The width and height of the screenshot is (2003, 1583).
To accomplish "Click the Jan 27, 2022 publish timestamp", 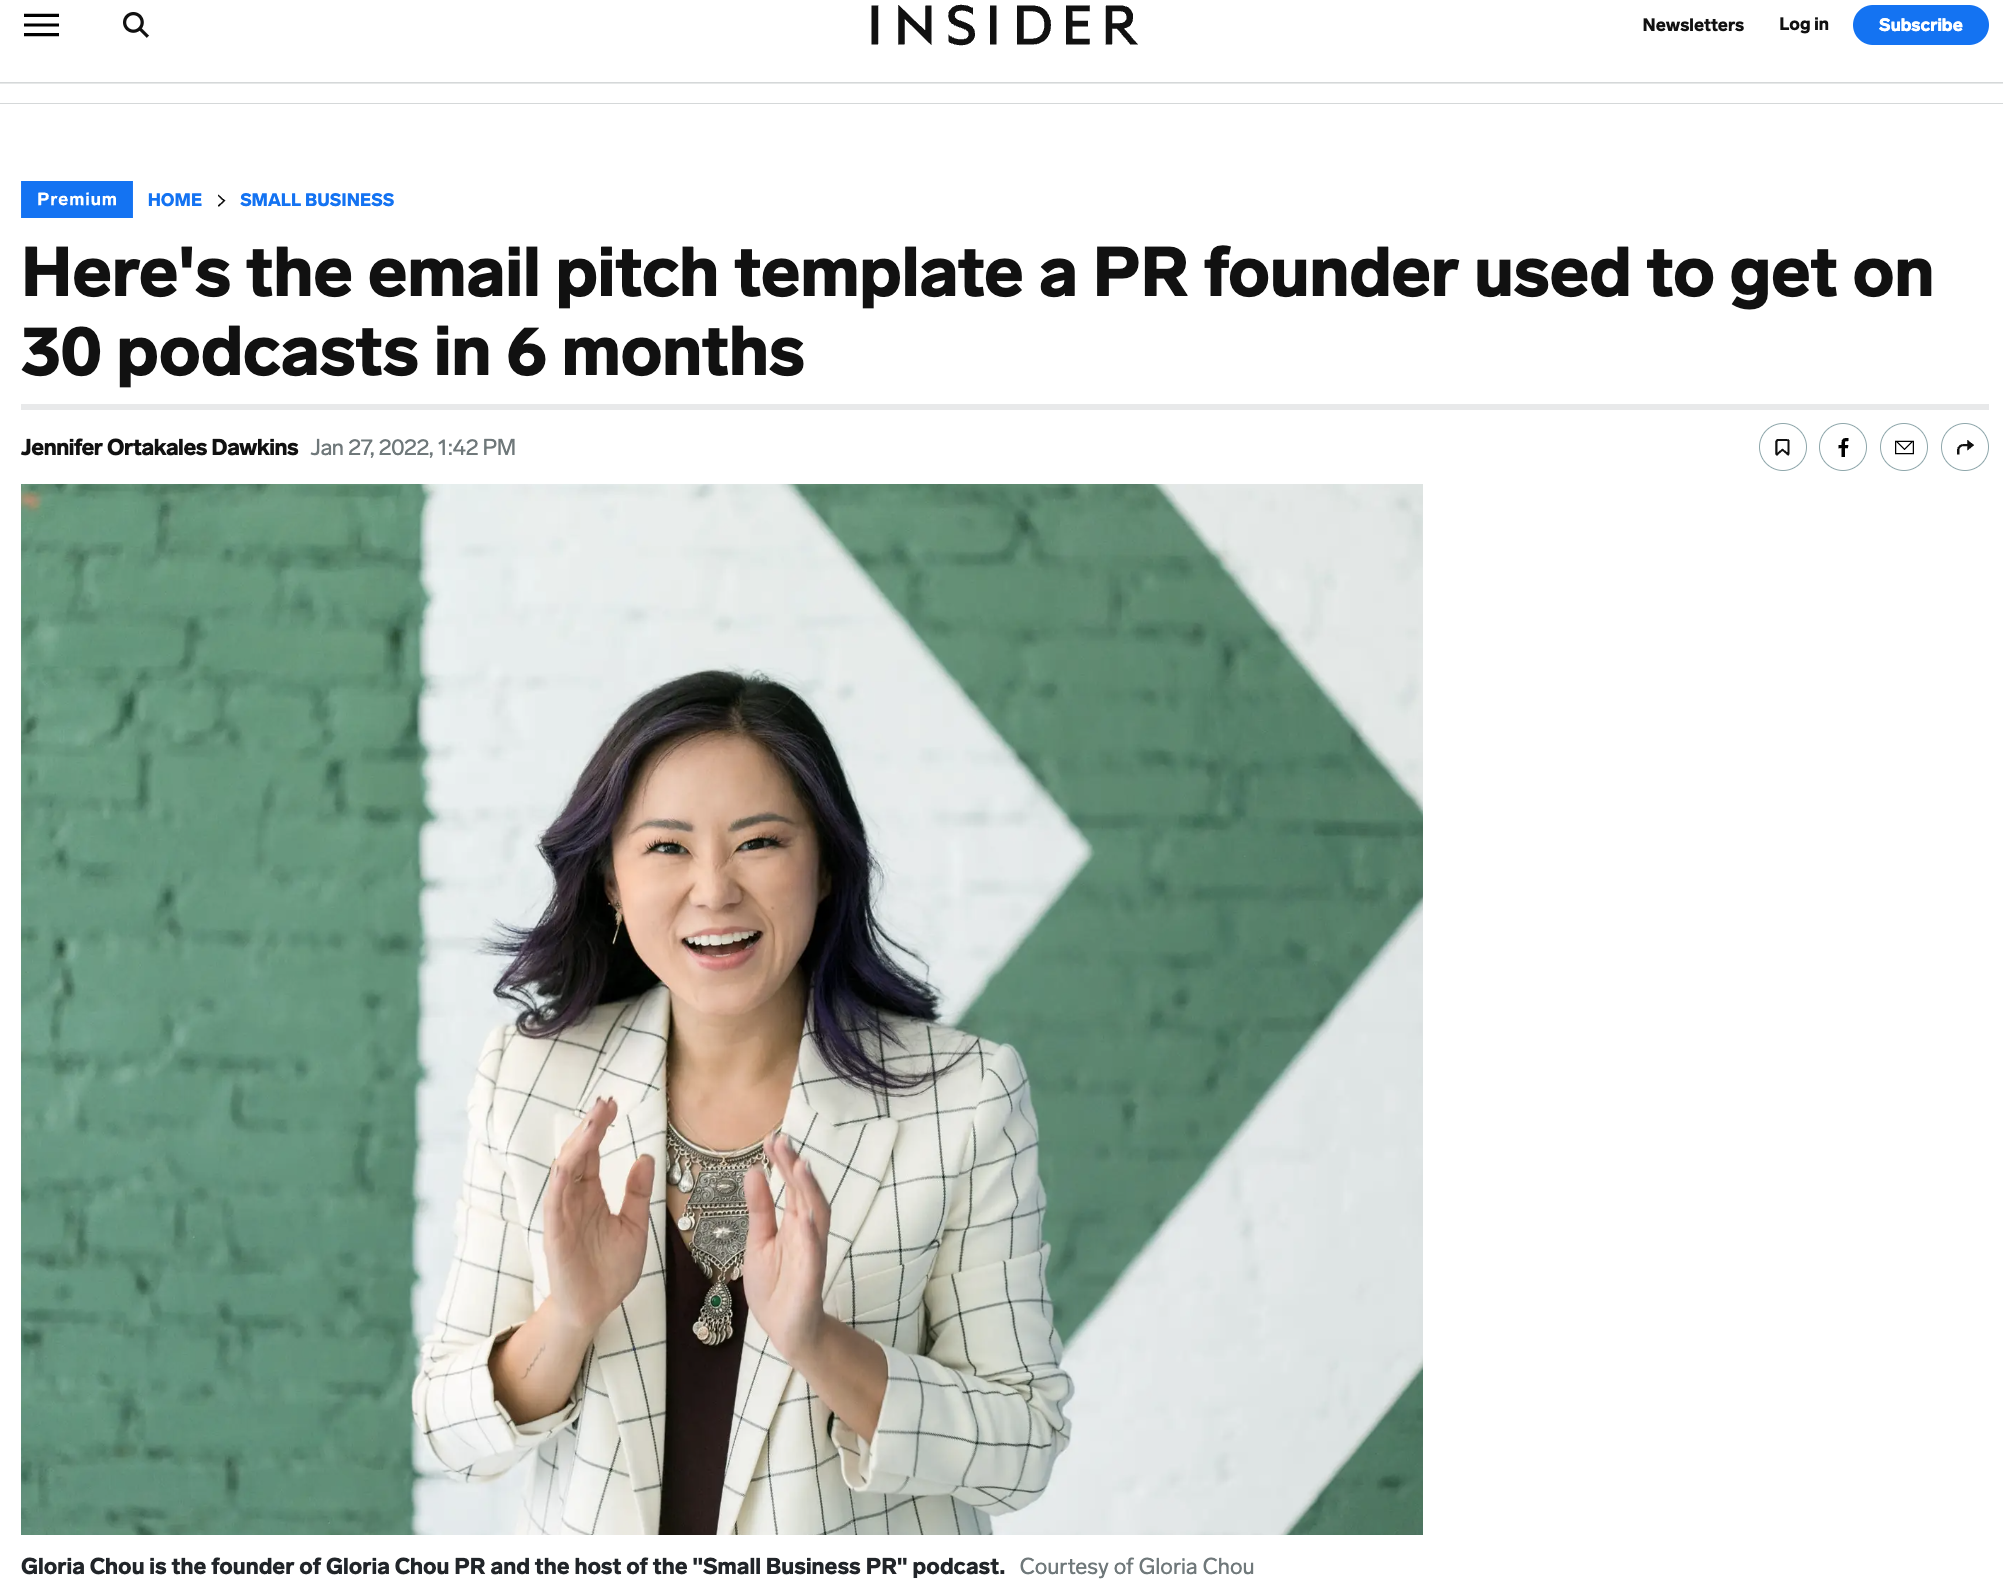I will click(x=413, y=447).
